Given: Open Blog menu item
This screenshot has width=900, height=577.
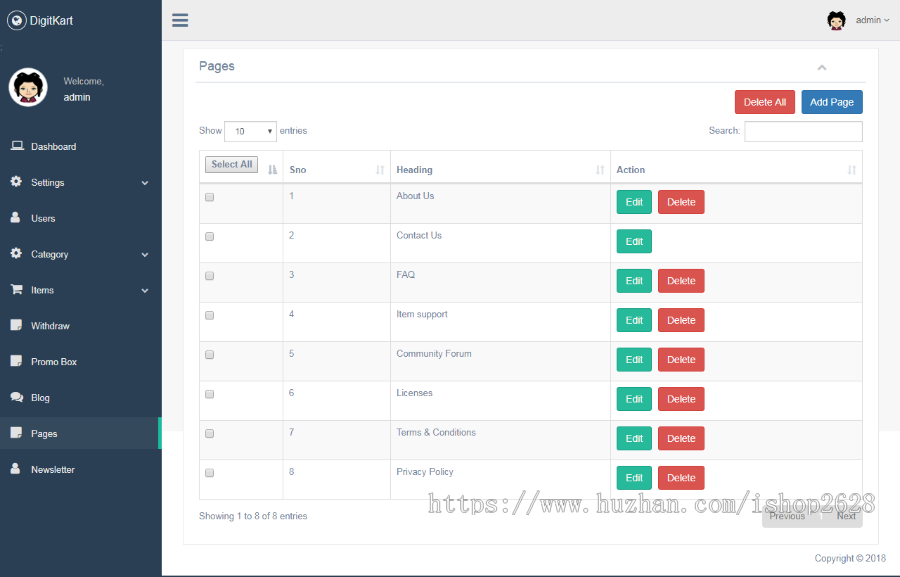Looking at the screenshot, I should (80, 397).
